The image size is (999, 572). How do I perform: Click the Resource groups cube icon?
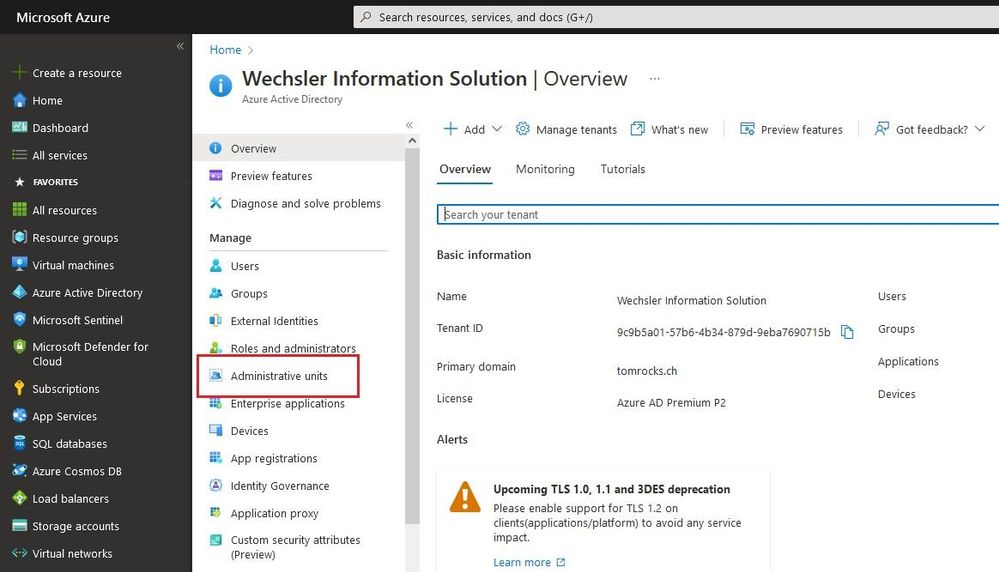pyautogui.click(x=20, y=237)
